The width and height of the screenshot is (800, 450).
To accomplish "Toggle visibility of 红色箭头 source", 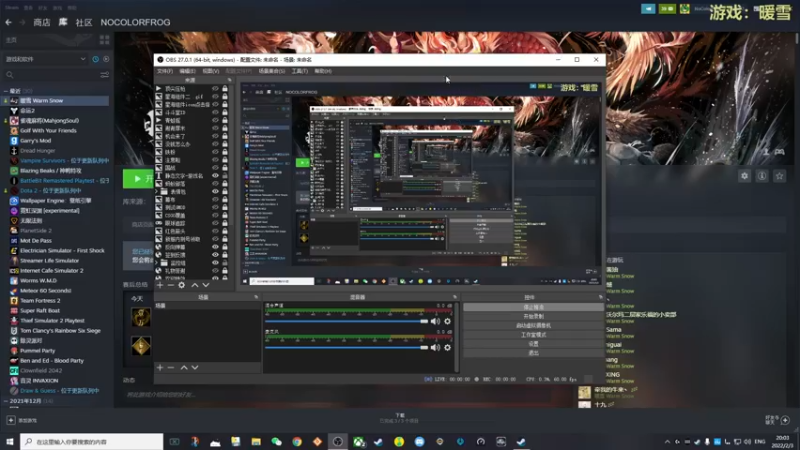I will coord(215,231).
